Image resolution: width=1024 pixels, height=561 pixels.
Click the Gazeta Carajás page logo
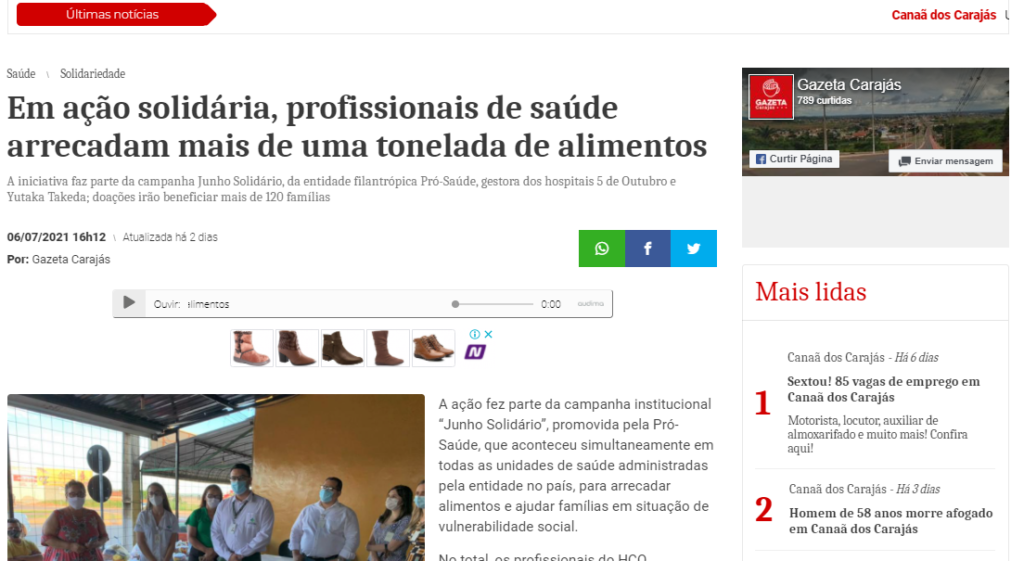[x=771, y=97]
